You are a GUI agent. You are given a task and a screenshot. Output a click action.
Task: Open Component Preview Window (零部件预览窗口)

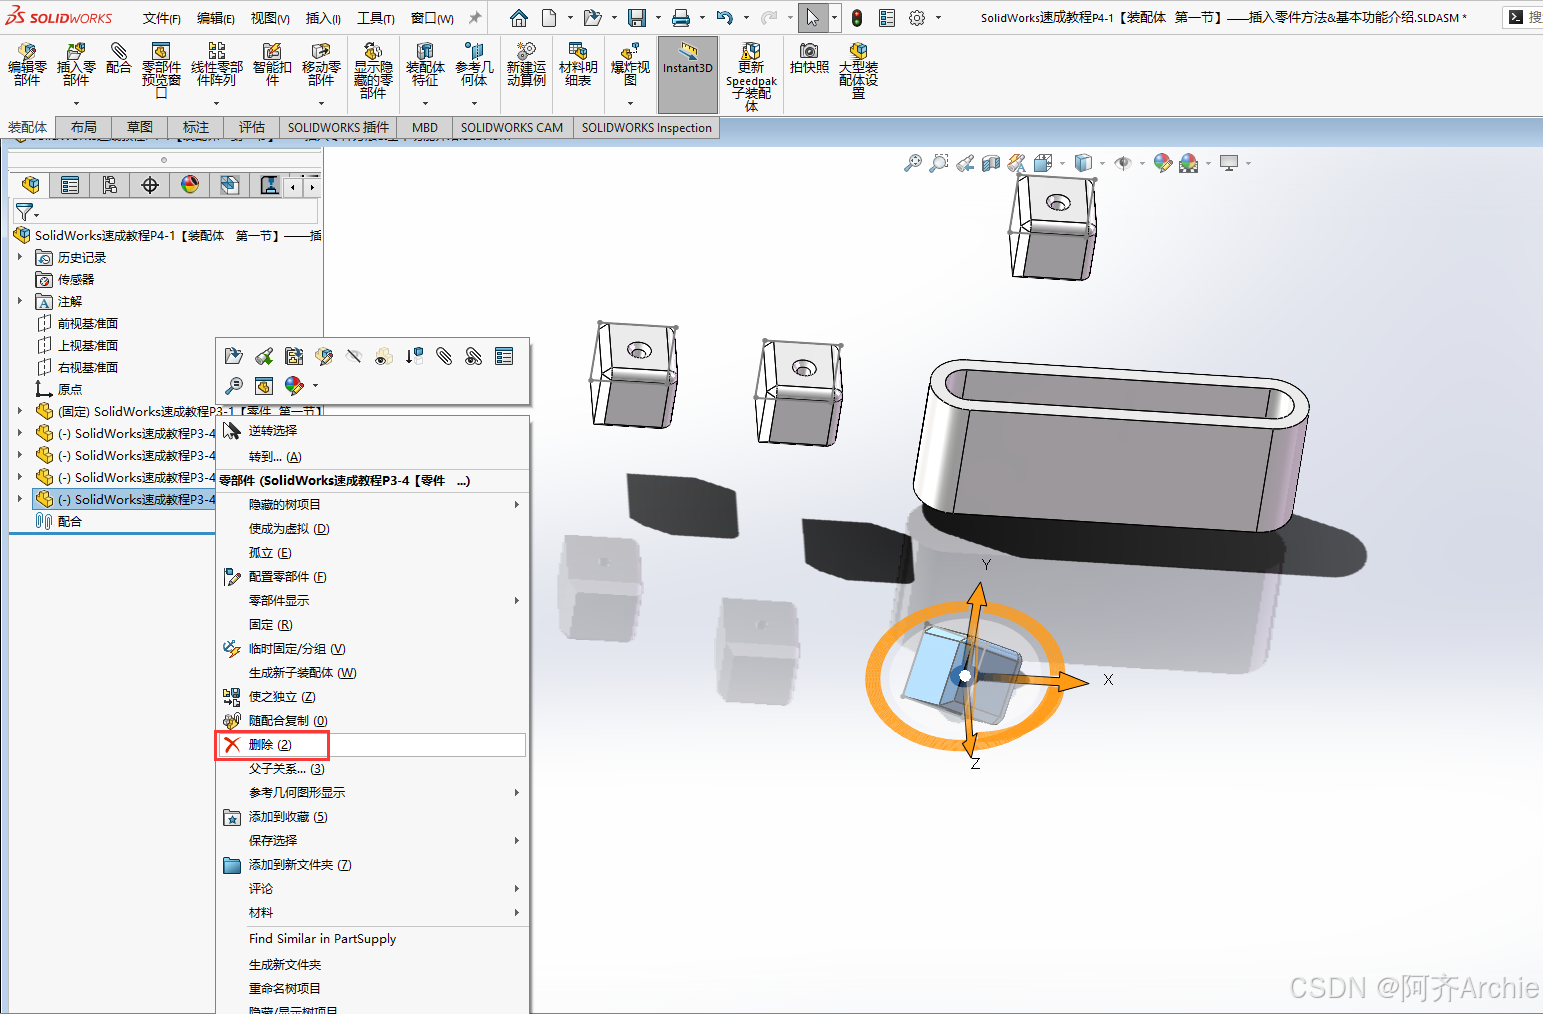tap(161, 70)
